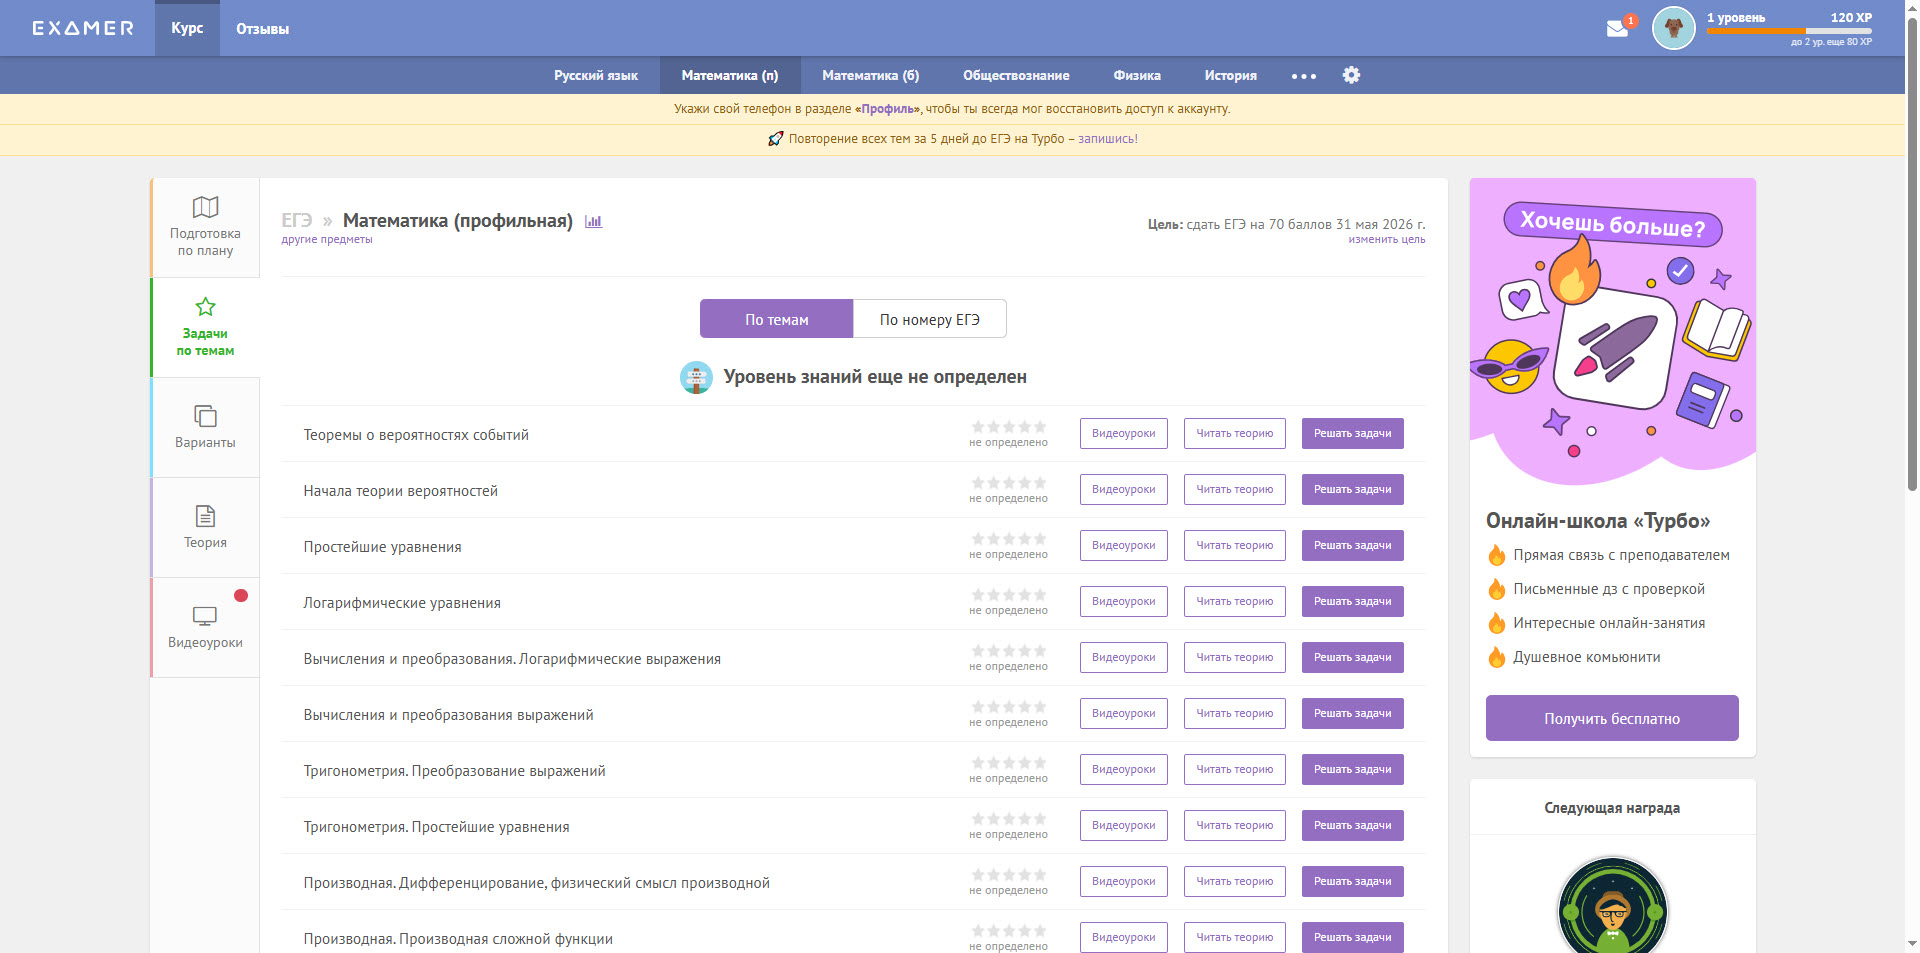Click star rating for Простейшие уравнения
Image resolution: width=1920 pixels, height=953 pixels.
click(1009, 539)
